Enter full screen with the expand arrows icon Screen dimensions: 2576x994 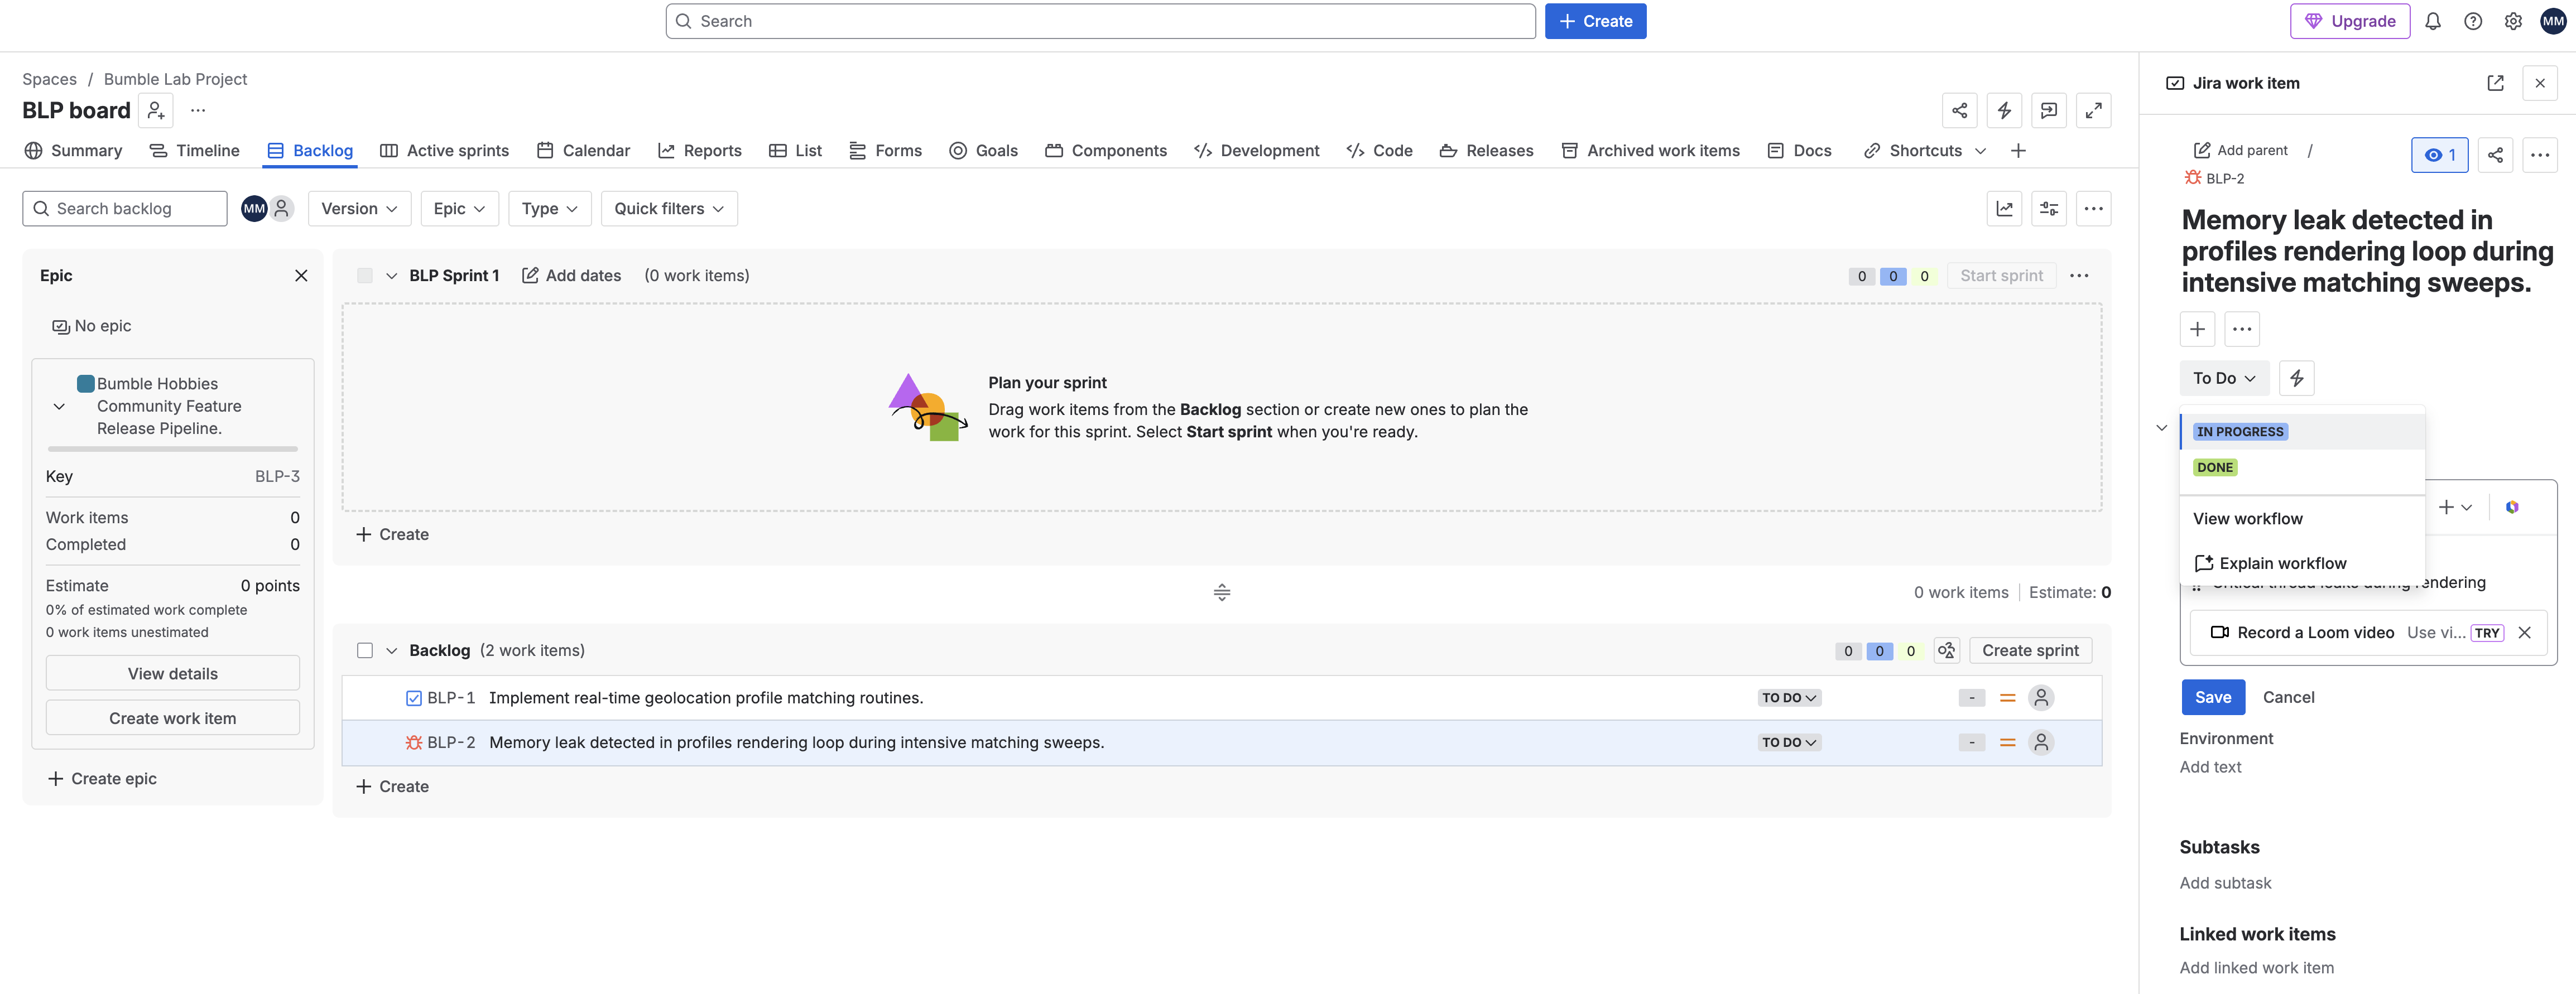click(2094, 111)
